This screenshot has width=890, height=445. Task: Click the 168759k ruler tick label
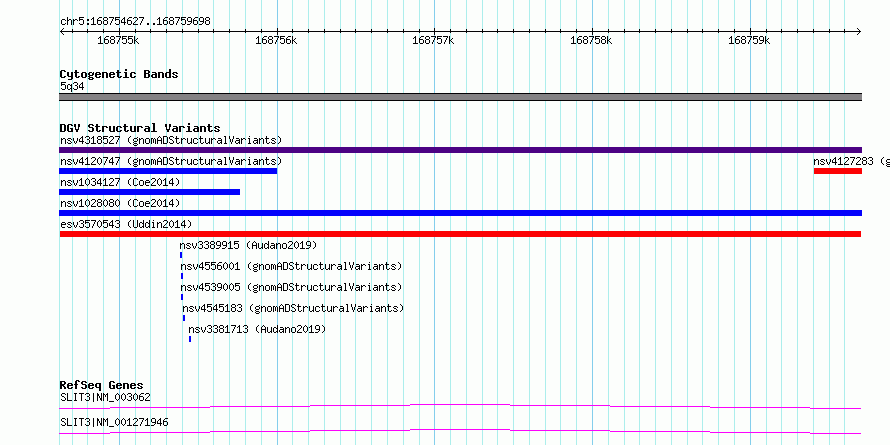pyautogui.click(x=749, y=41)
